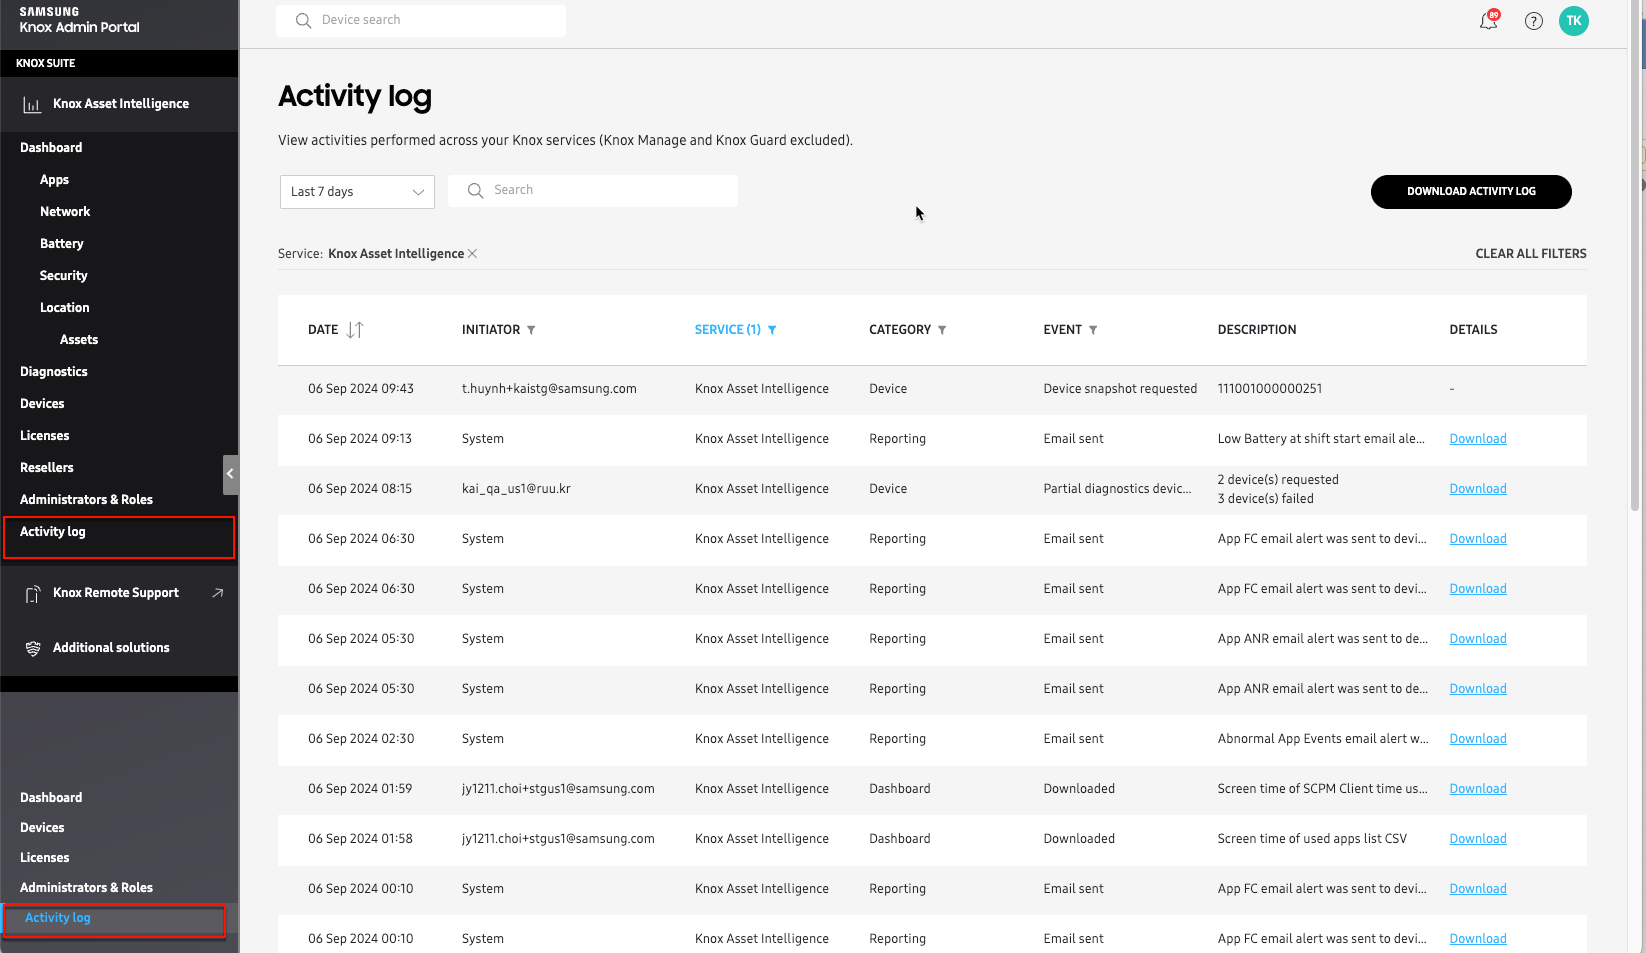Screen dimensions: 1646x953
Task: Open Apps in the sidebar
Action: (54, 180)
